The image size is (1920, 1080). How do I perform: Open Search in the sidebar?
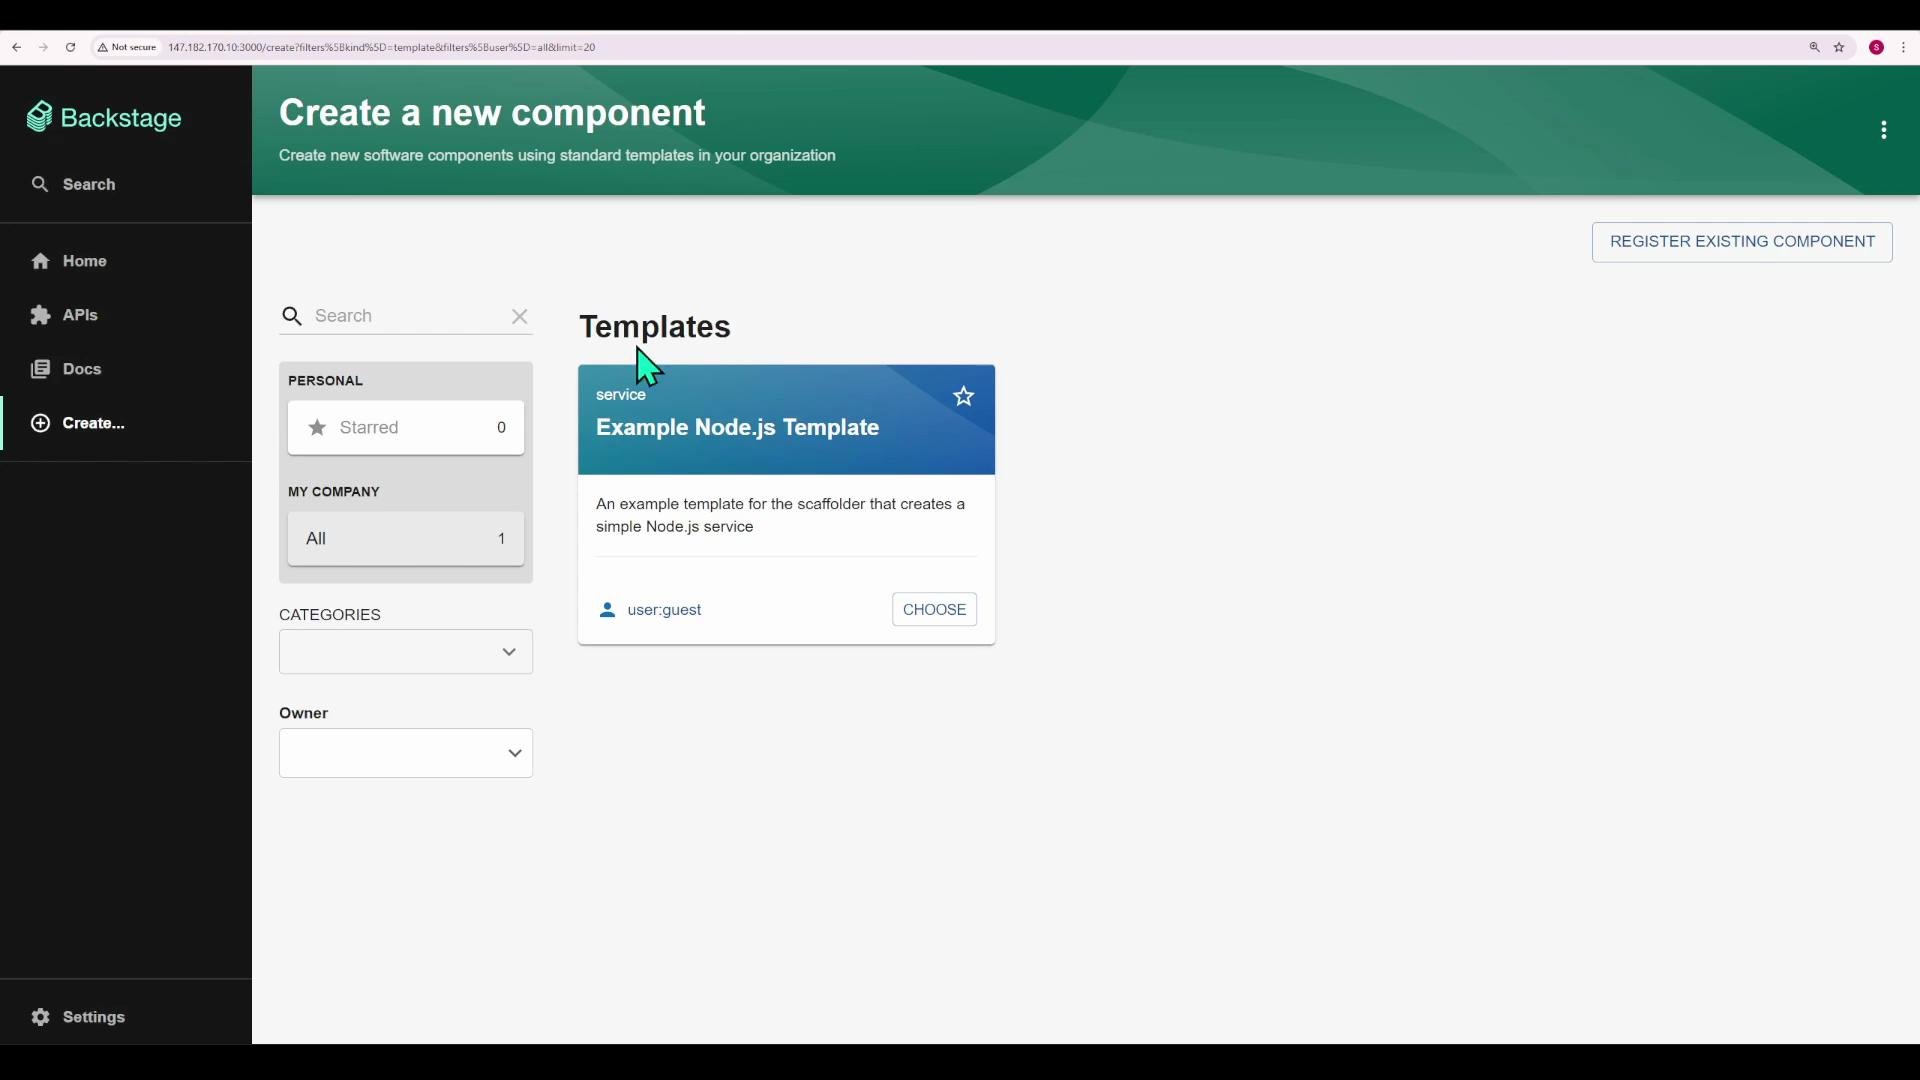point(74,184)
